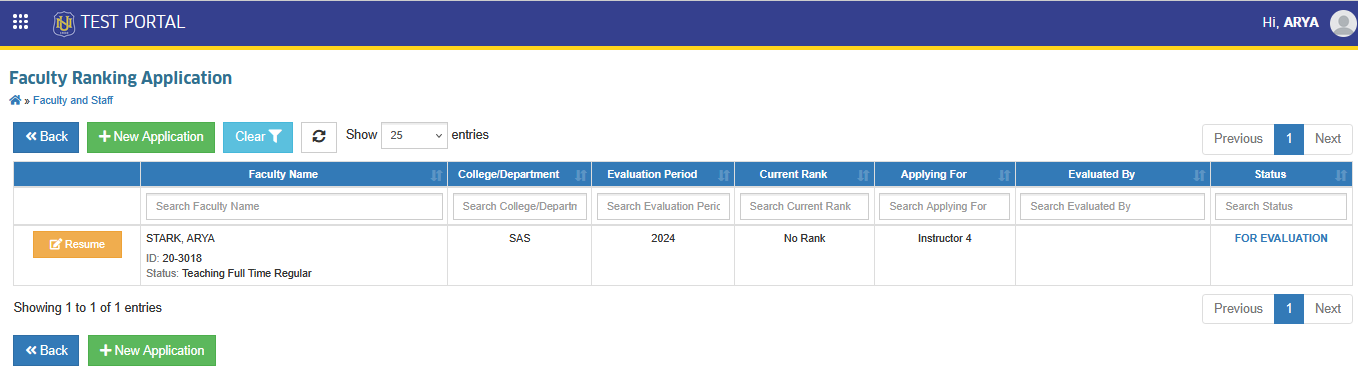
Task: Go to Next page in top pagination
Action: (1327, 139)
